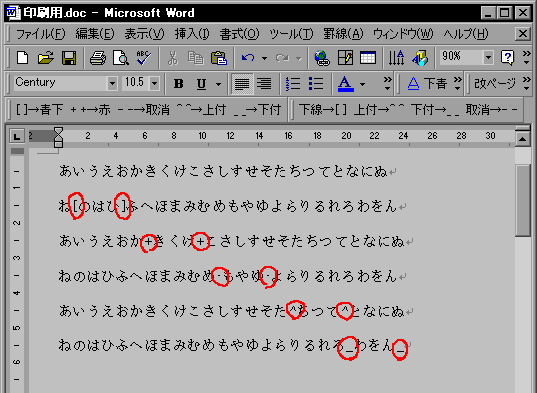
Task: Open the underline style dropdown arrow
Action: point(218,84)
